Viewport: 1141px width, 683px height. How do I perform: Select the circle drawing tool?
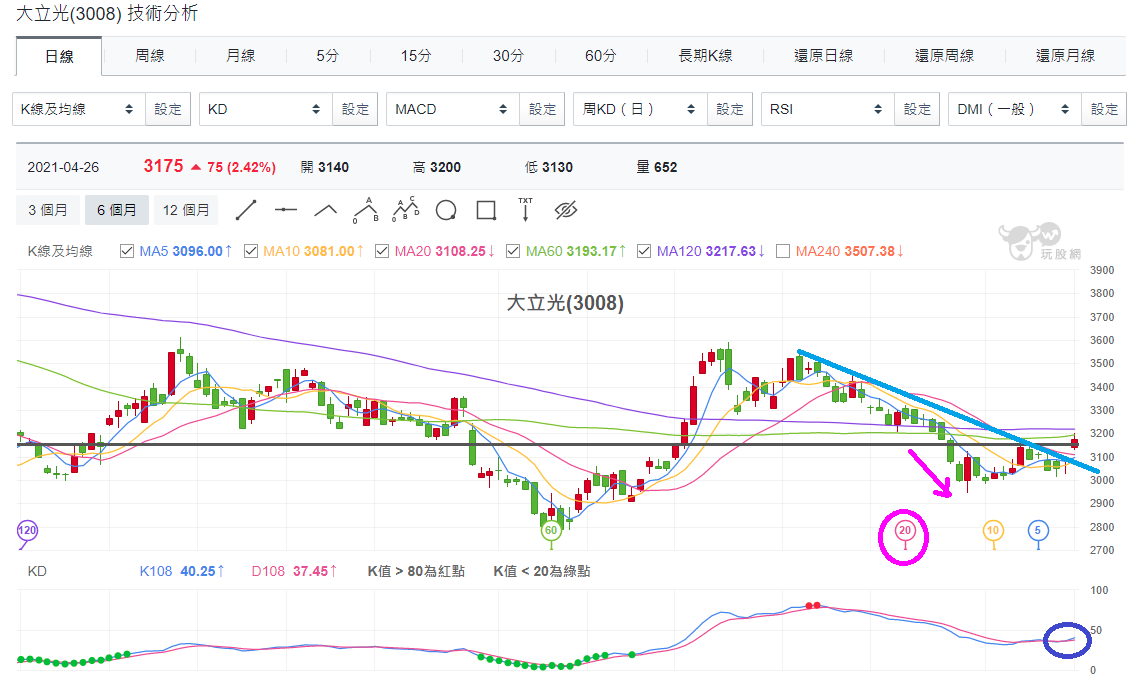(x=446, y=210)
